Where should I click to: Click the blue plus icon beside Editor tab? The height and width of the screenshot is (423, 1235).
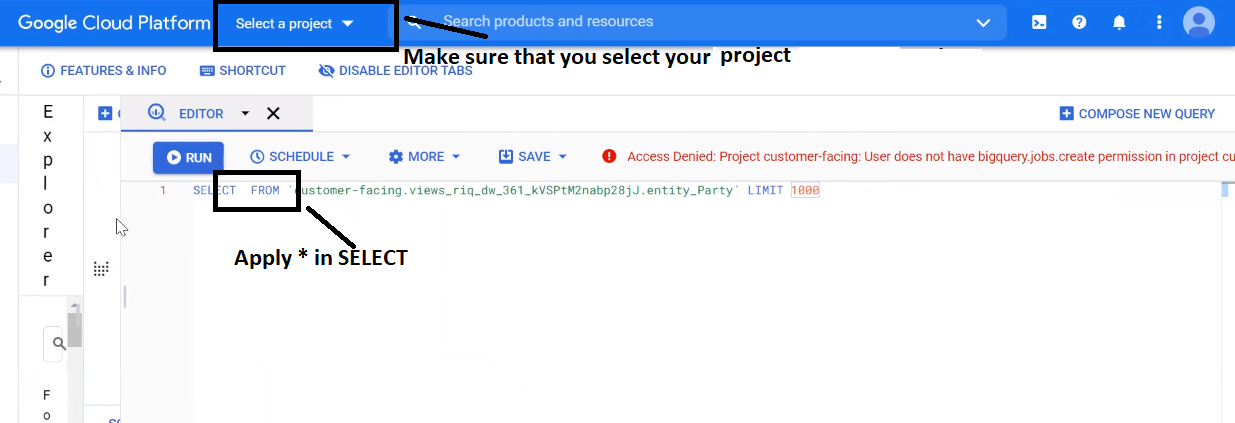pos(104,114)
